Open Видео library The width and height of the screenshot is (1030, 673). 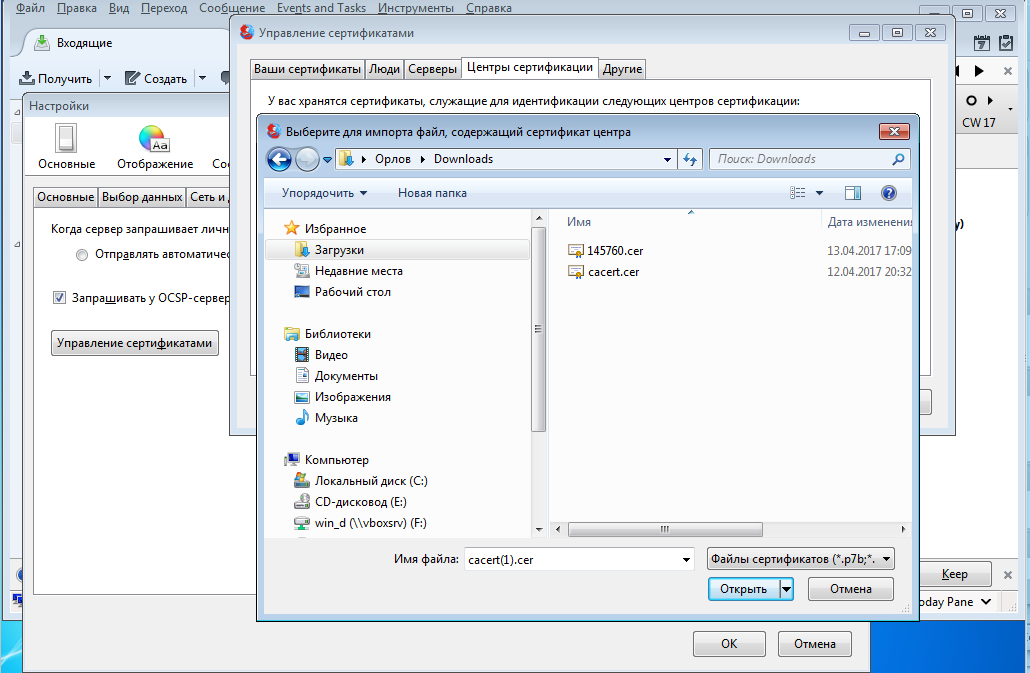point(321,355)
